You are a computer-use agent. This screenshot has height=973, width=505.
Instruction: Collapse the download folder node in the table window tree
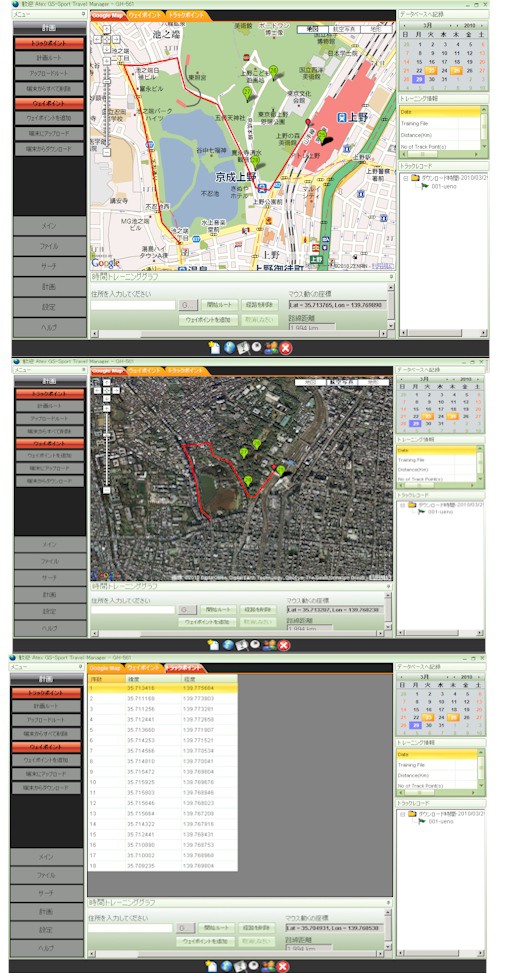[x=403, y=813]
